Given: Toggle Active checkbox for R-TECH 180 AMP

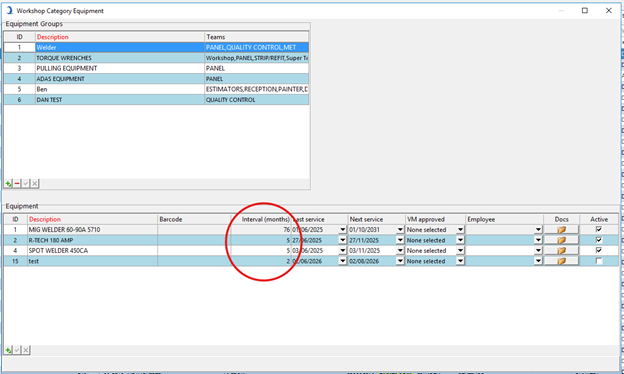Looking at the screenshot, I should (x=599, y=240).
